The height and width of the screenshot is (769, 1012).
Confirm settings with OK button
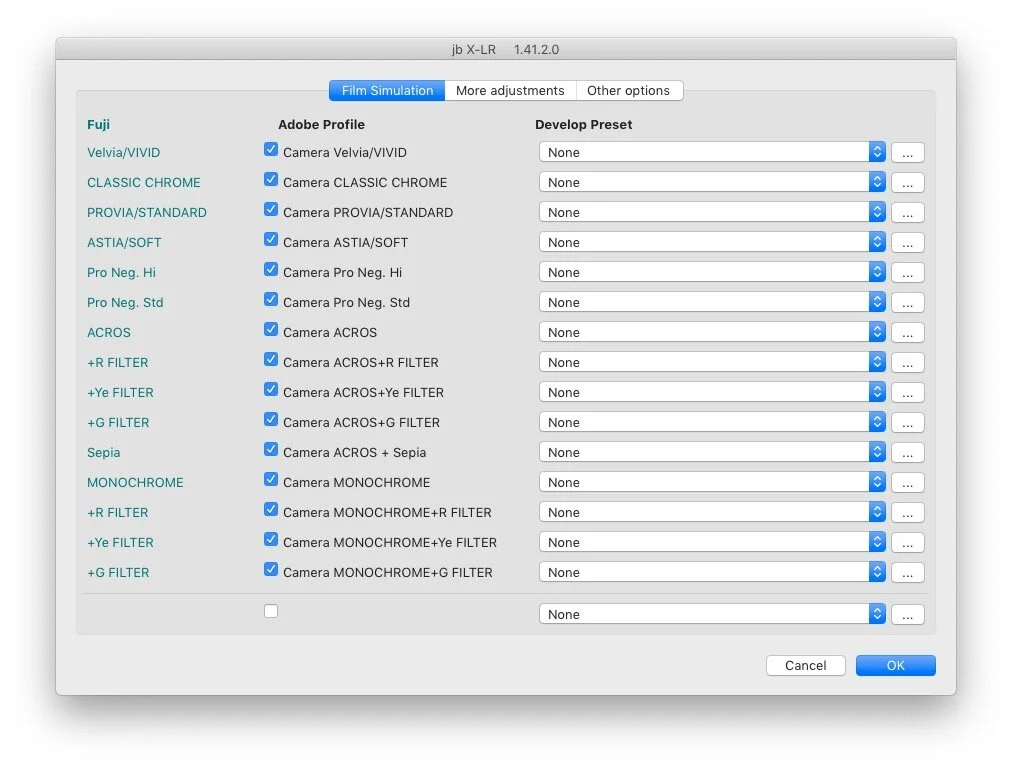895,666
